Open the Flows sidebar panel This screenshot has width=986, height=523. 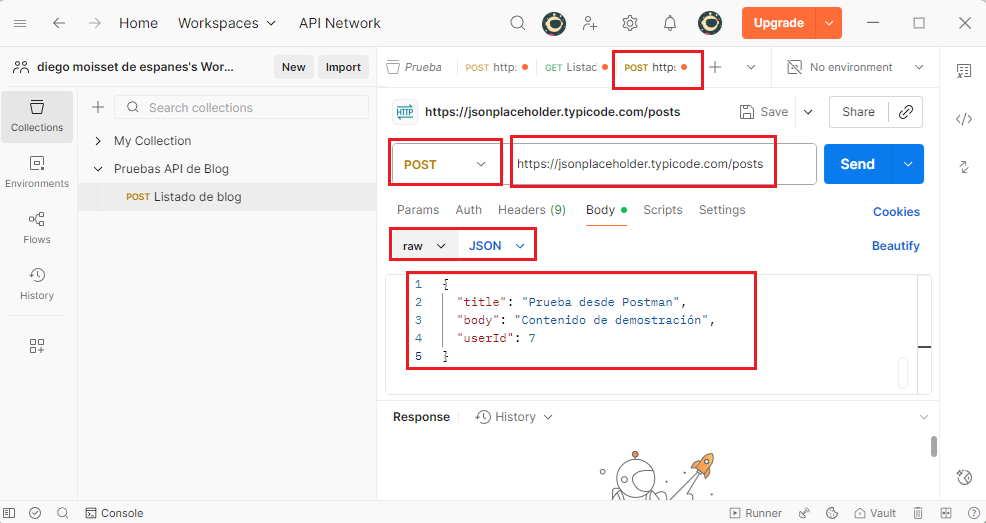37,227
